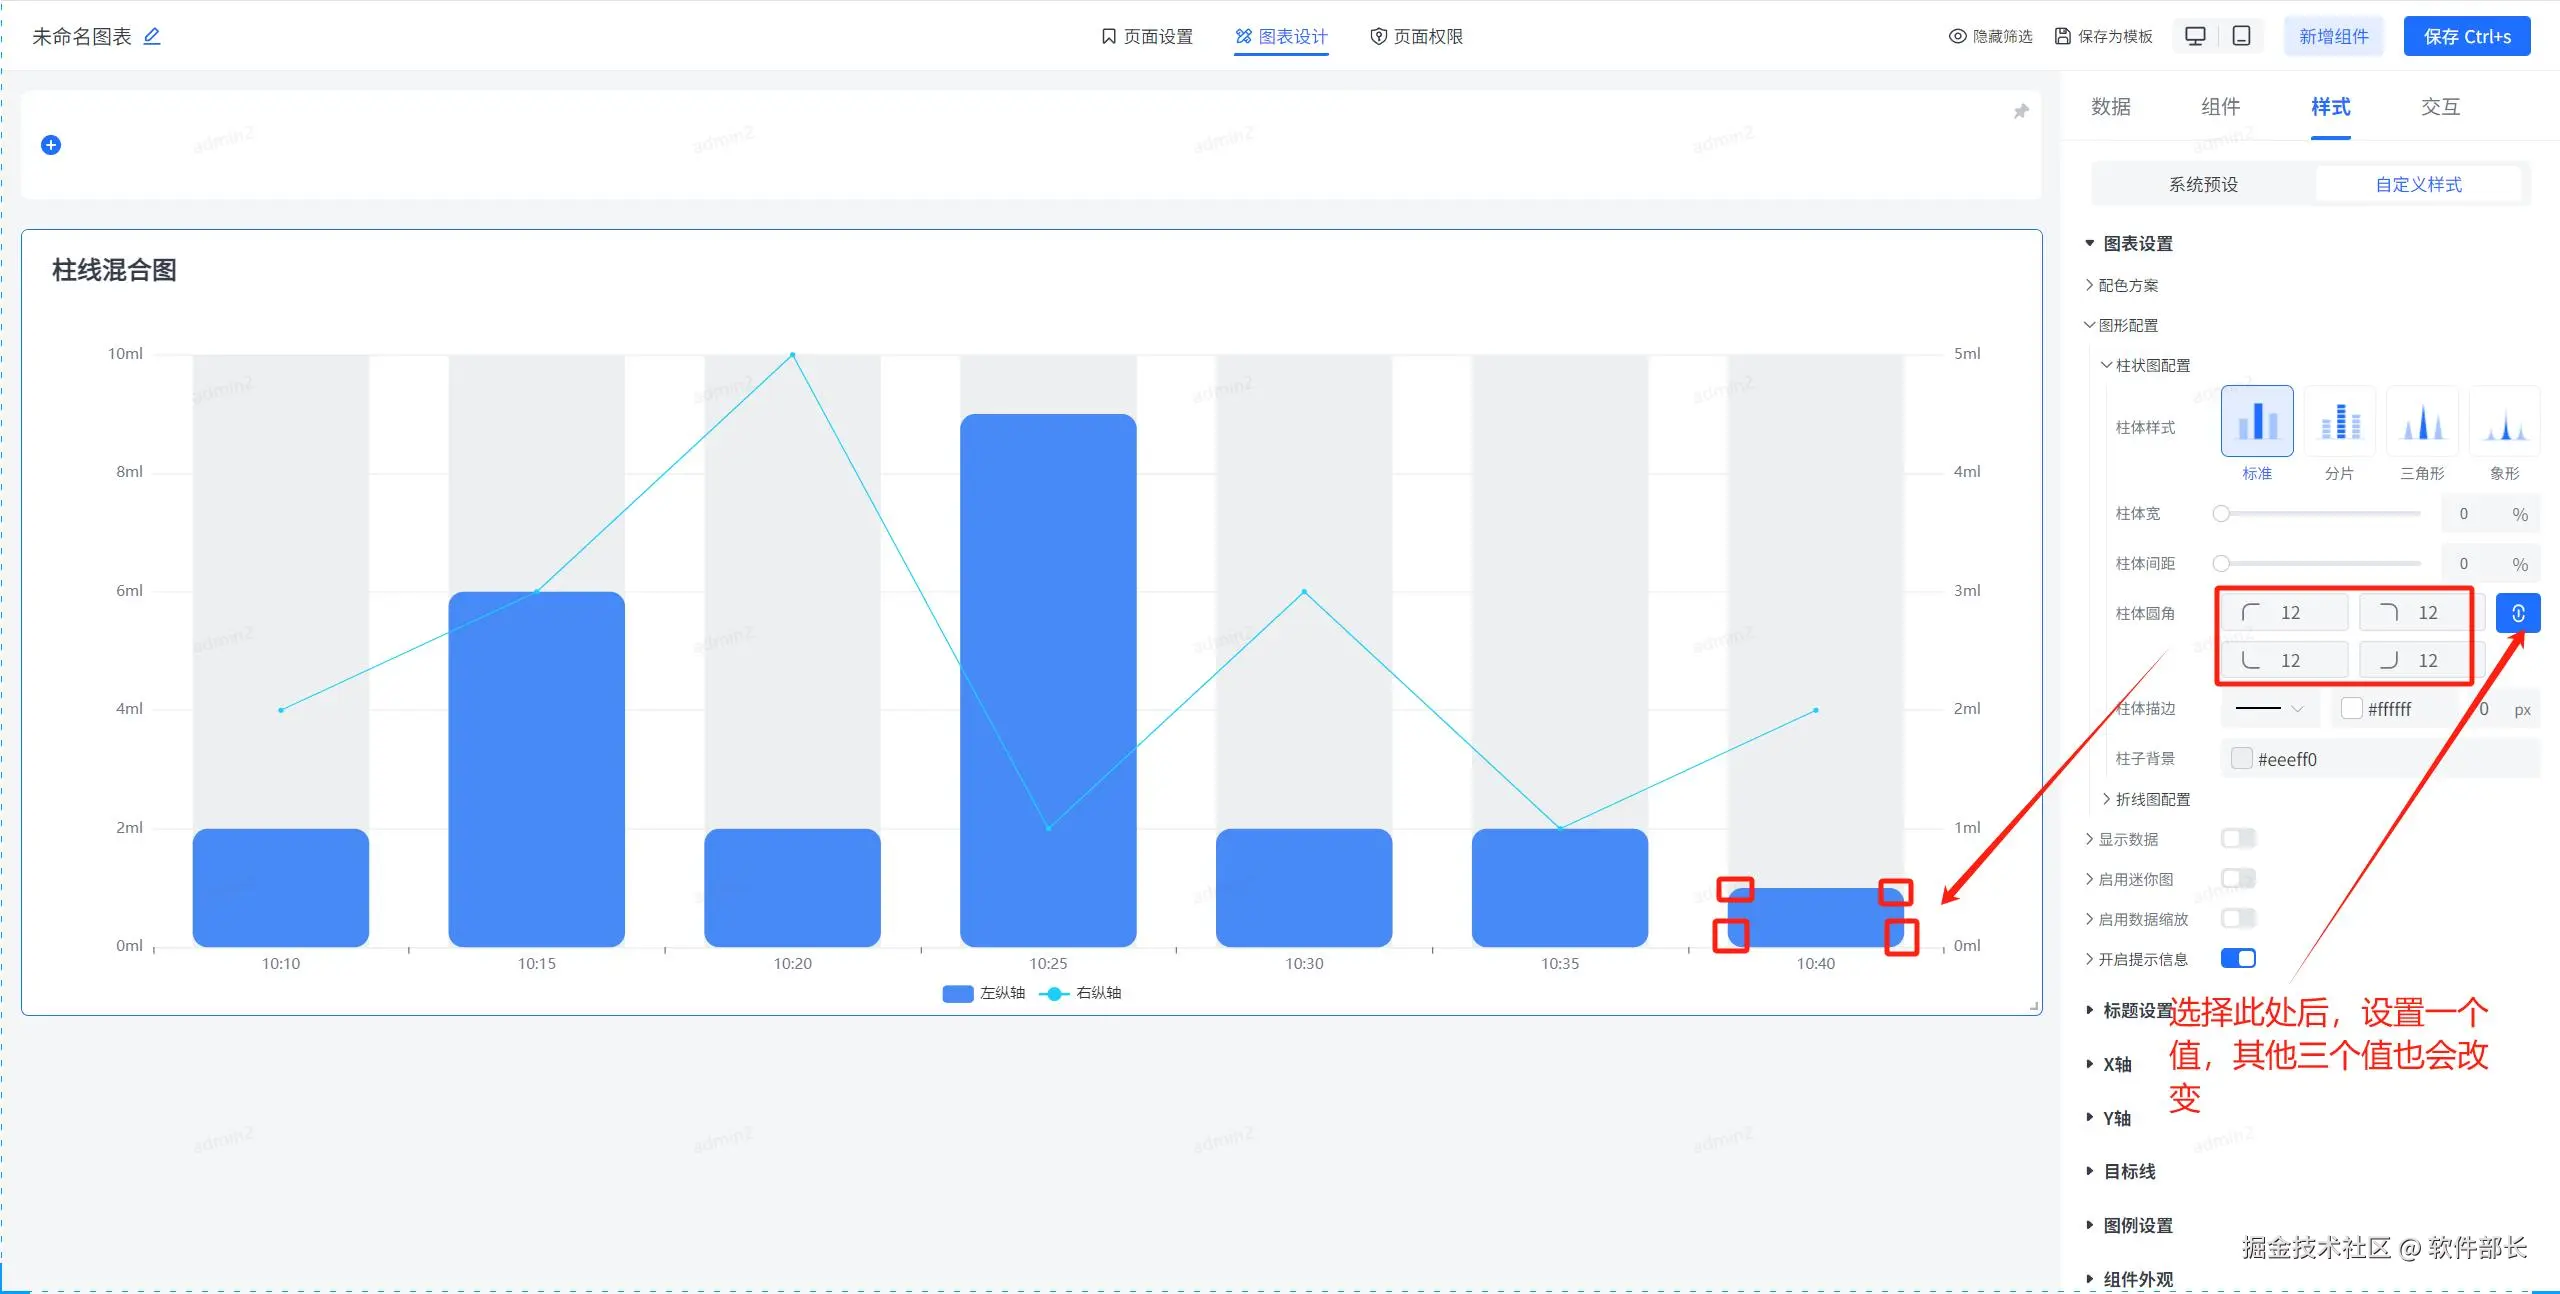Switch to the 数据 tab
The height and width of the screenshot is (1294, 2560).
click(x=2110, y=107)
